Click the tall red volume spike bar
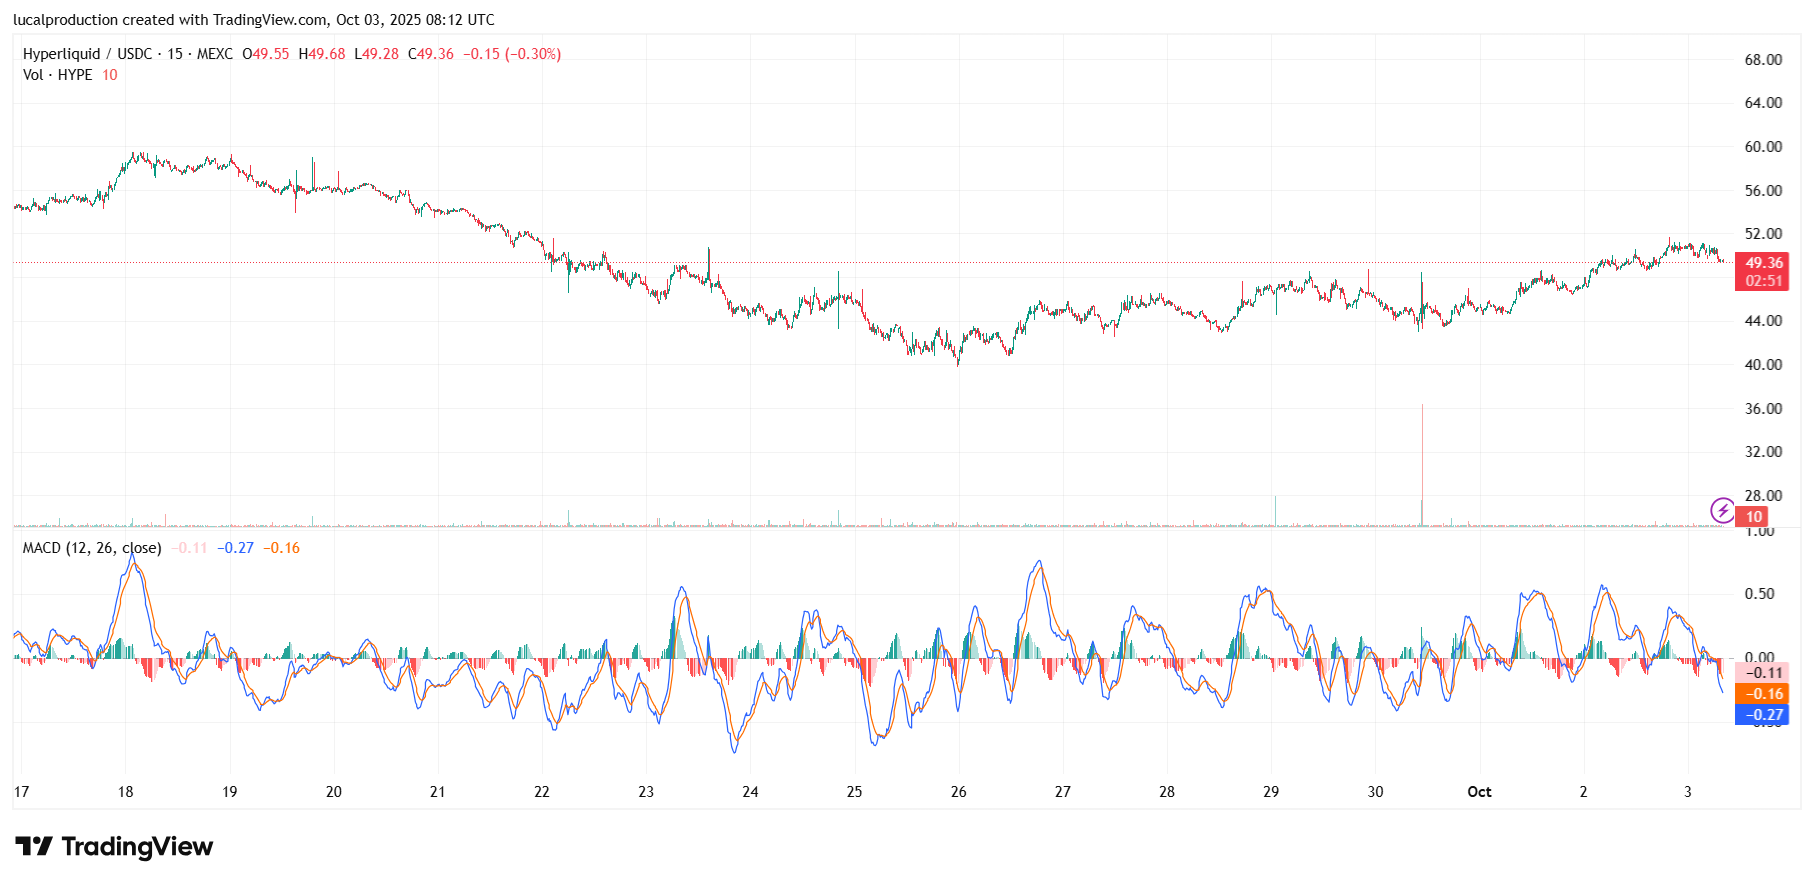Screen dimensions: 1814x884 coord(1422,465)
